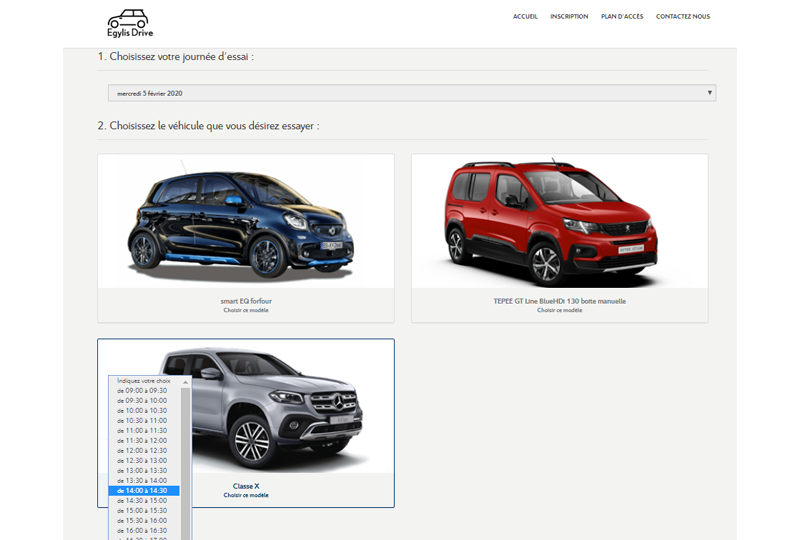Click the time list scroll-up arrow
The width and height of the screenshot is (810, 540).
[x=185, y=382]
